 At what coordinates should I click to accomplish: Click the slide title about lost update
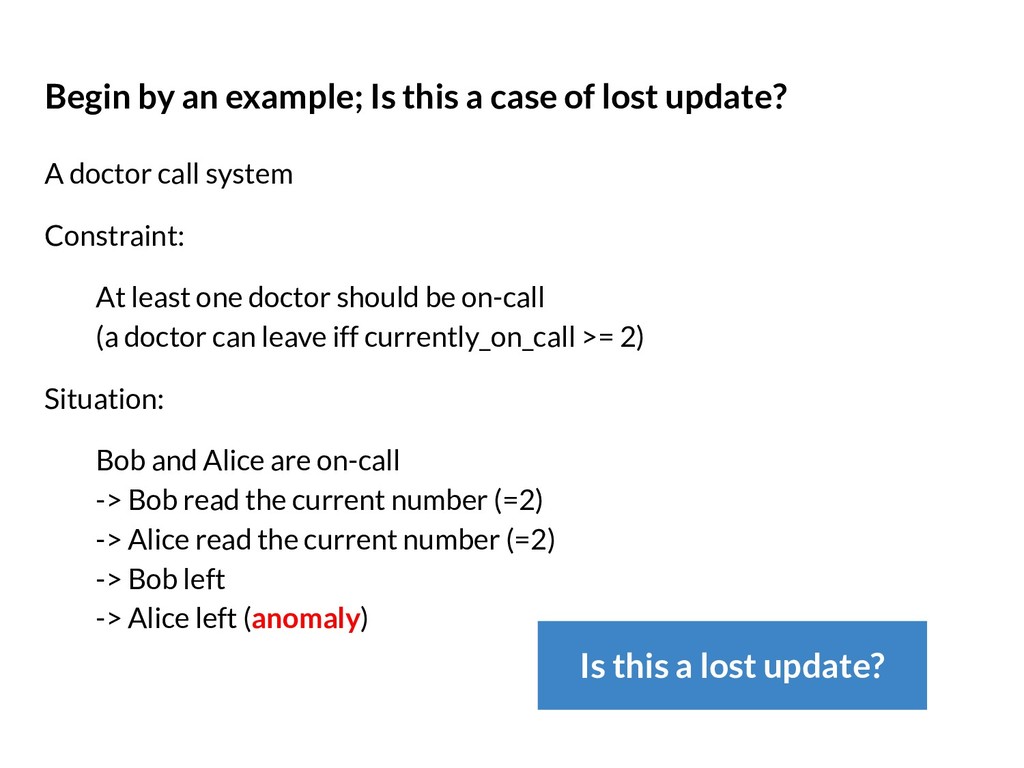[415, 97]
